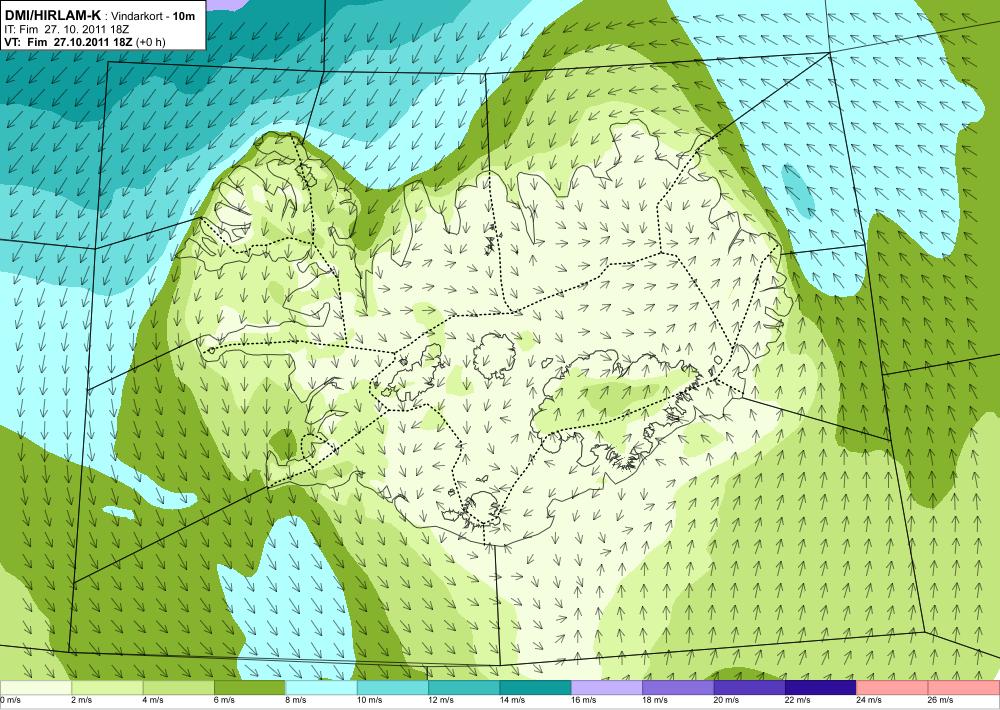The image size is (1000, 710).
Task: Click the '26 m/s' legend label
Action: (x=941, y=700)
